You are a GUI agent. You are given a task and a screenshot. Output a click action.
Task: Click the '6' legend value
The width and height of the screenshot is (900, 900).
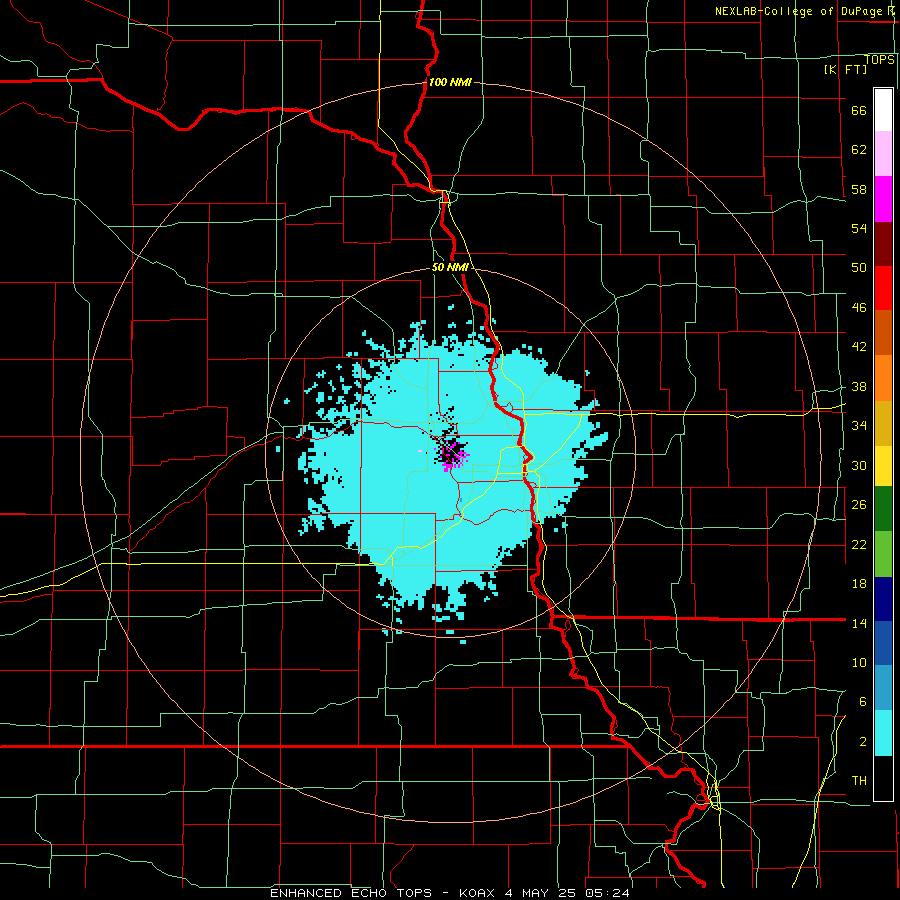pos(863,702)
